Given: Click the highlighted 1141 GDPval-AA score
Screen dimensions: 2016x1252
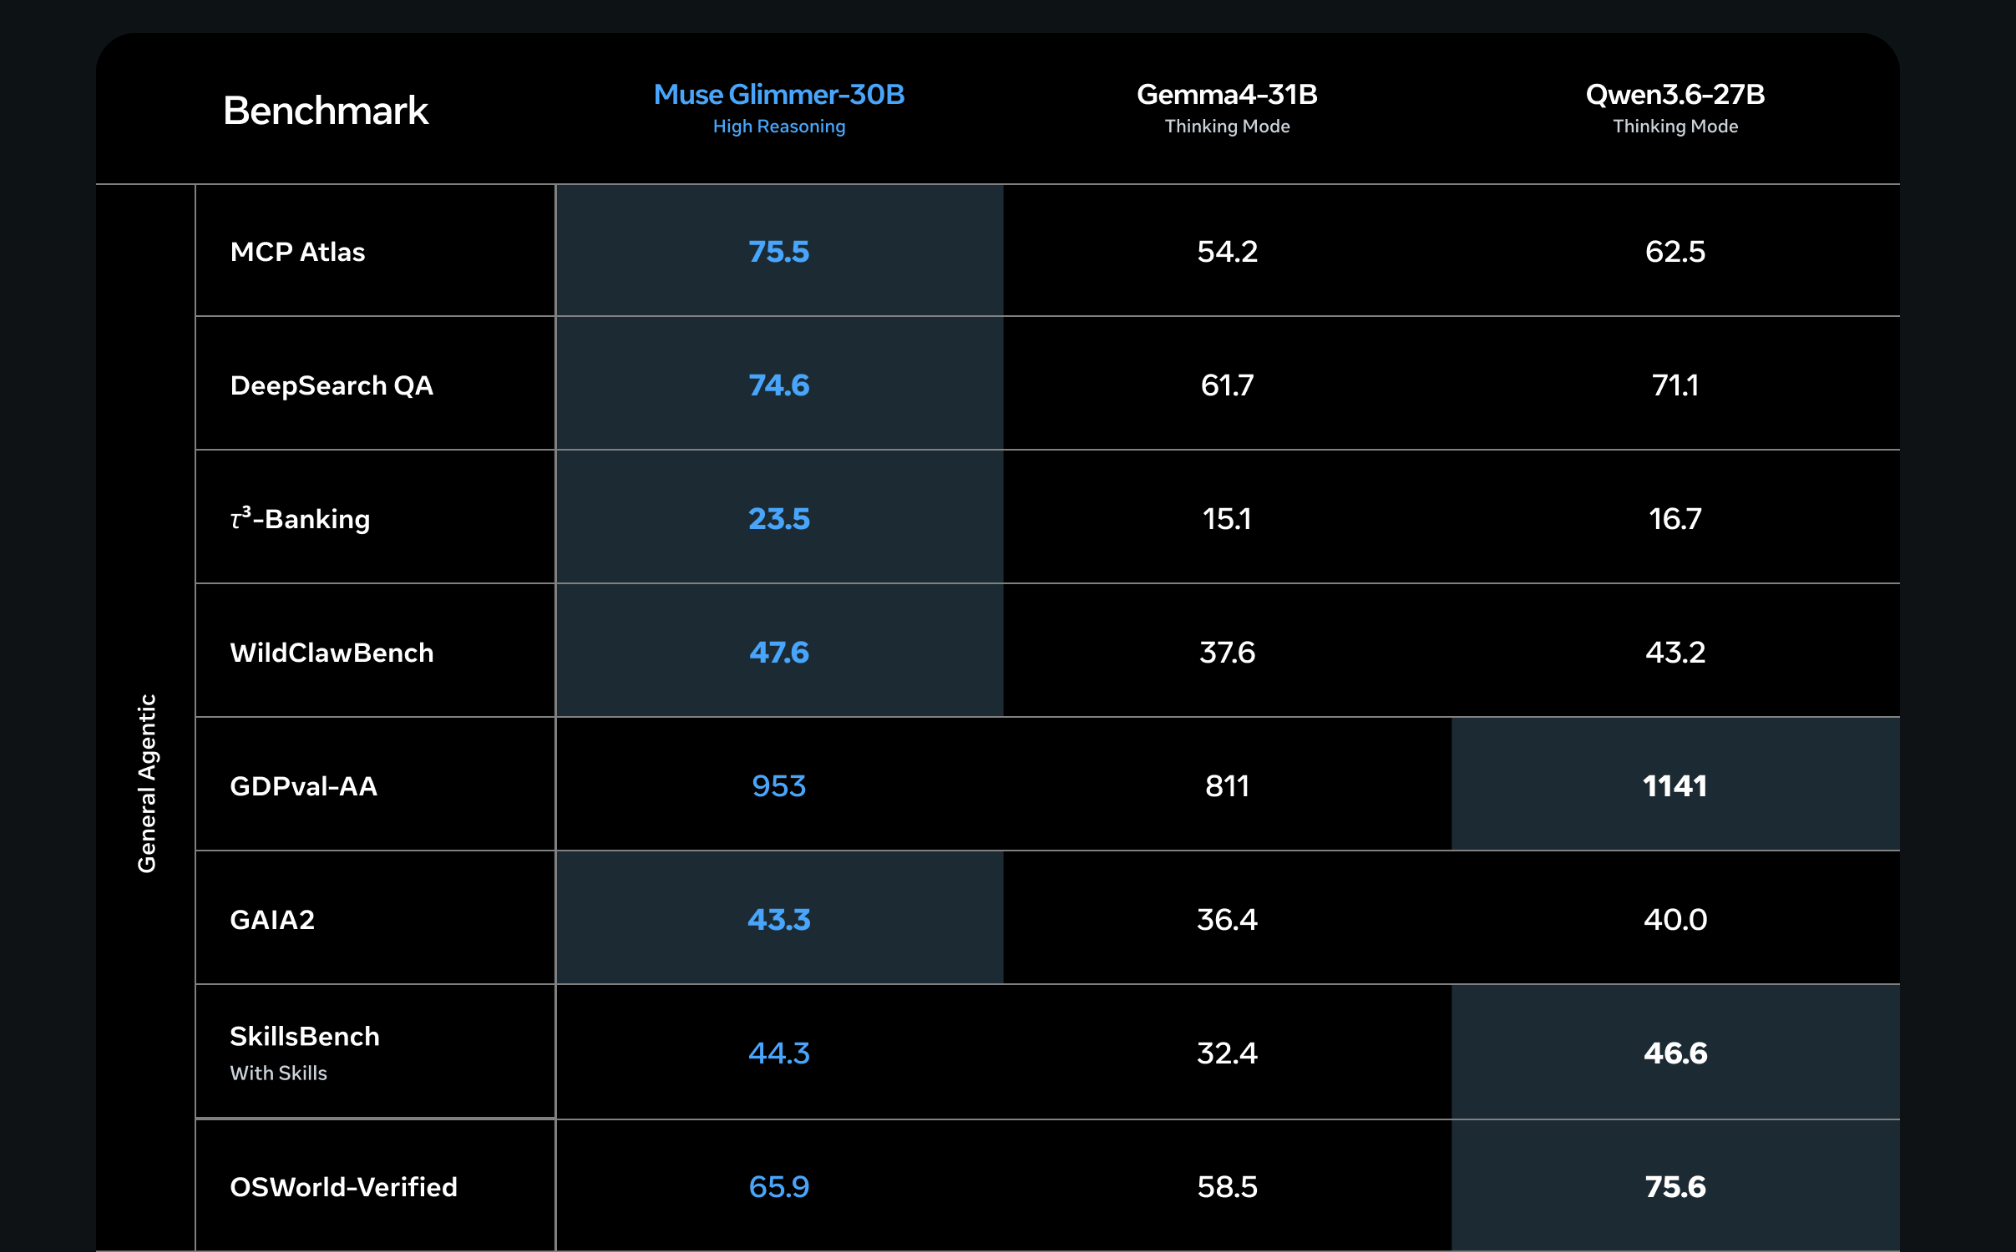Looking at the screenshot, I should (1675, 786).
